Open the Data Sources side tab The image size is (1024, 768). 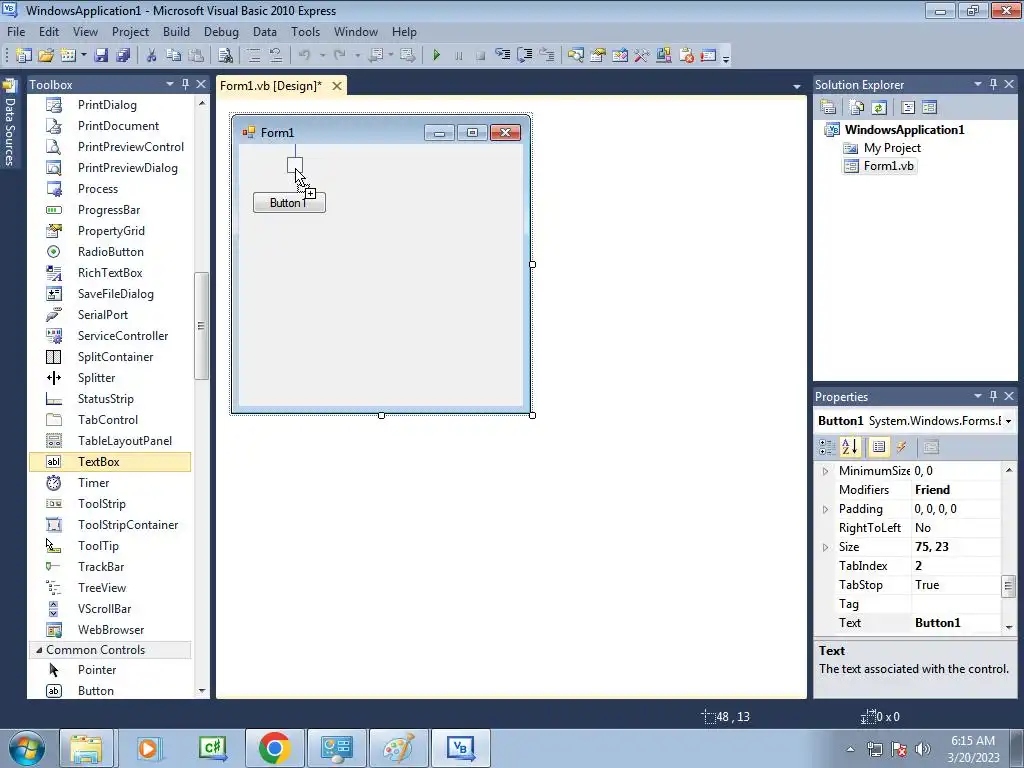pyautogui.click(x=9, y=124)
